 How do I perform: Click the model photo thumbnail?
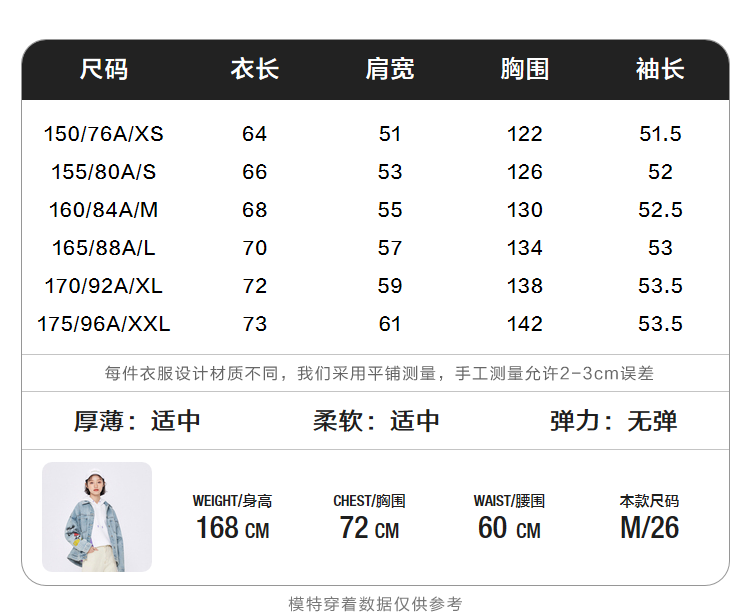click(97, 517)
